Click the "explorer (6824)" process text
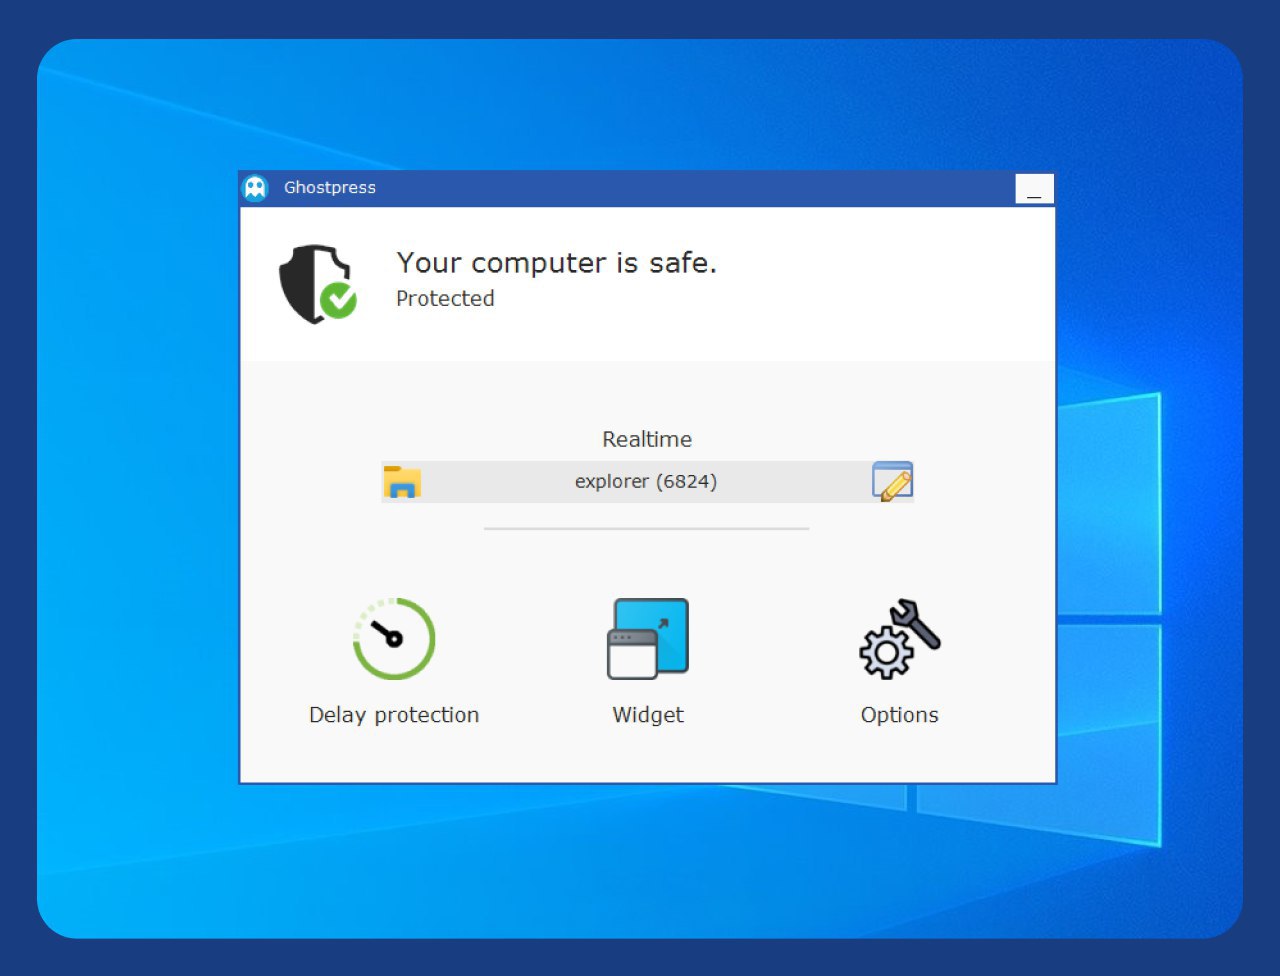Image resolution: width=1280 pixels, height=976 pixels. (x=646, y=481)
